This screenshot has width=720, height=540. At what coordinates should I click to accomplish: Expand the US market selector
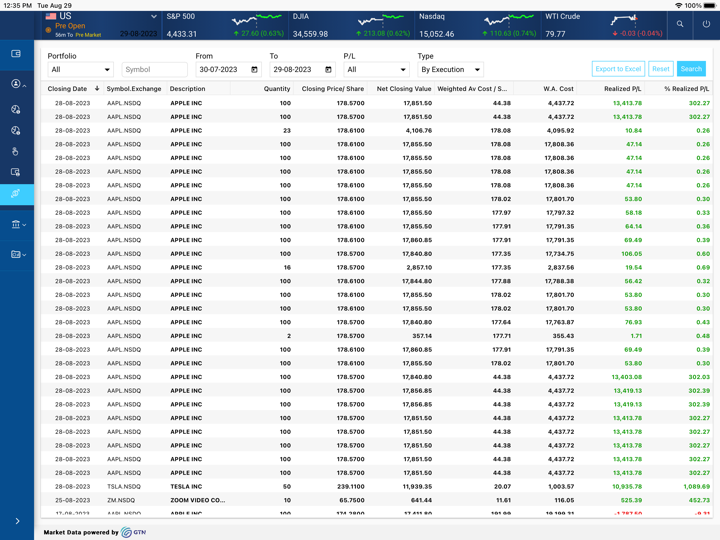point(154,17)
